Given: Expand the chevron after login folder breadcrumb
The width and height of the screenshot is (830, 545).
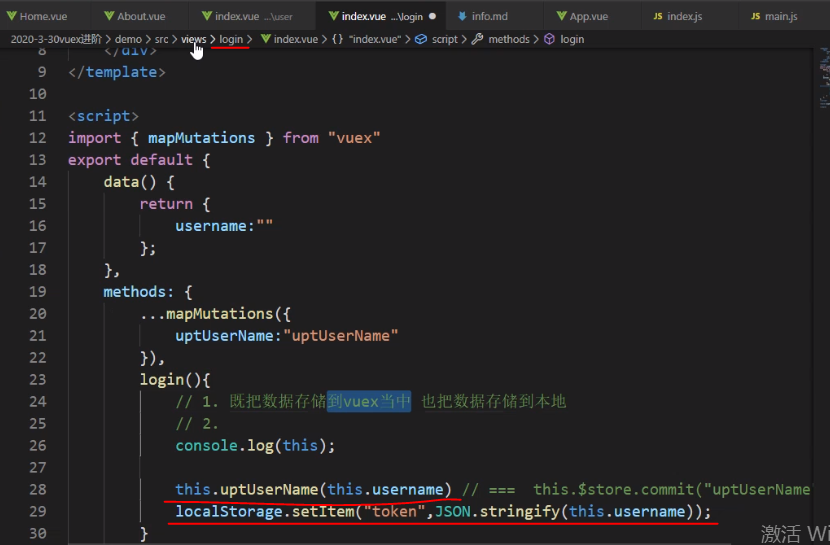Looking at the screenshot, I should (x=249, y=39).
